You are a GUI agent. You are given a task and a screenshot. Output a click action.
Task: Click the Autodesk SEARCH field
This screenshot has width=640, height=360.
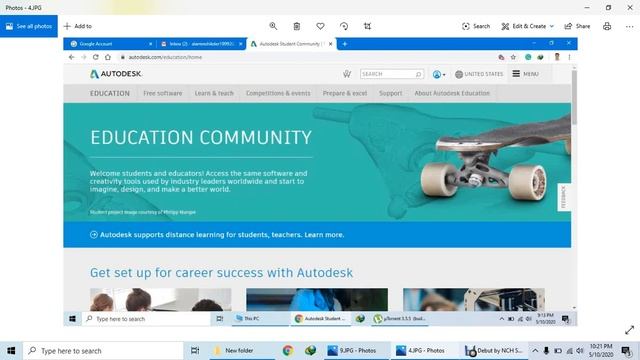pos(392,74)
